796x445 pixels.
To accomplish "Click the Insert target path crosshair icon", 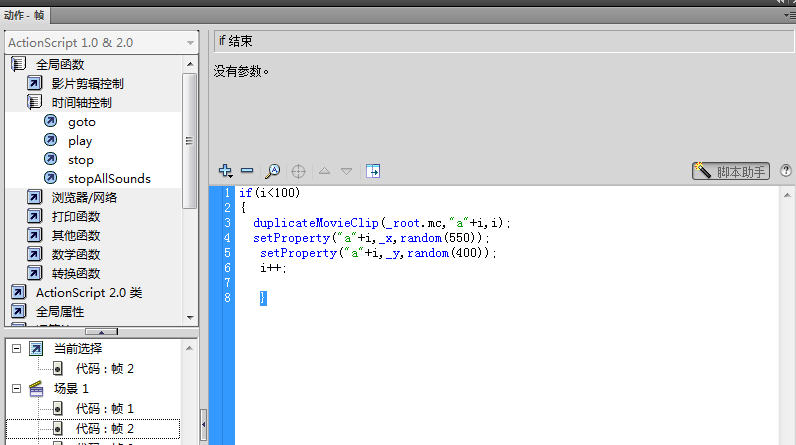I will pyautogui.click(x=298, y=172).
